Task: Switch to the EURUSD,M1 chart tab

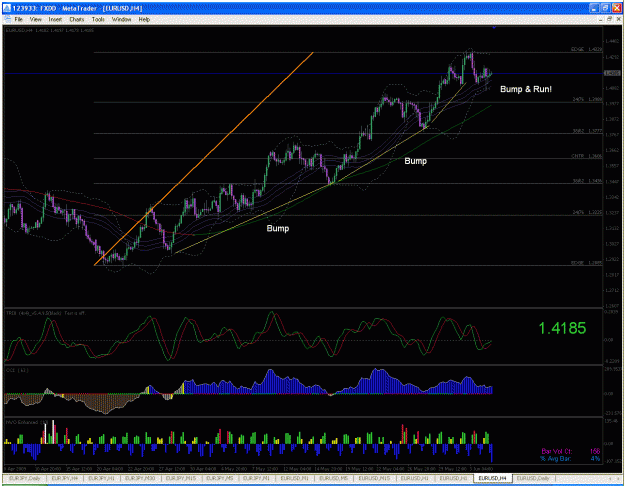Action: click(295, 478)
